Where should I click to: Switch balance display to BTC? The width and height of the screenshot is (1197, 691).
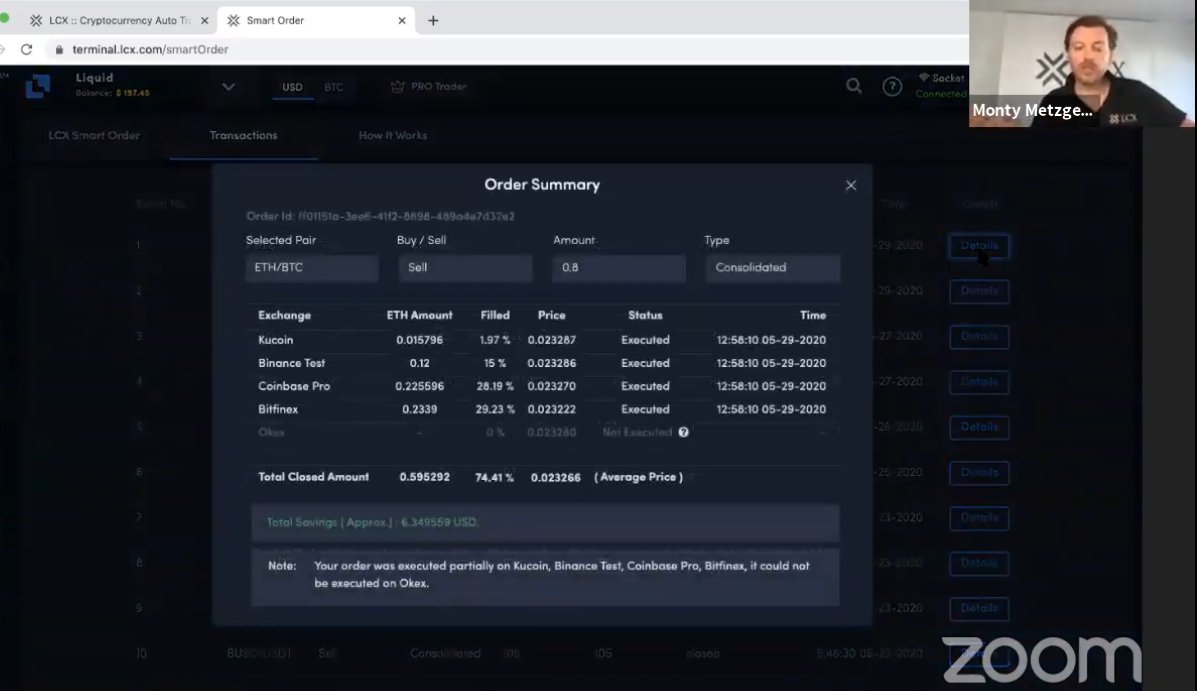334,86
